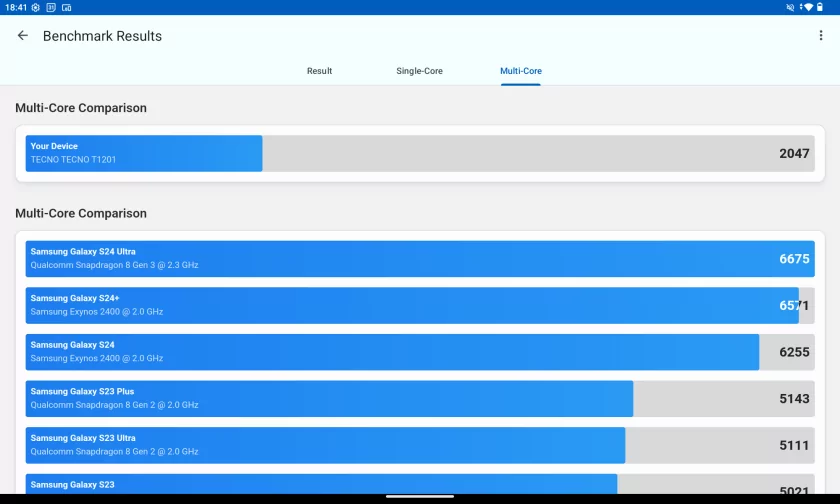840x504 pixels.
Task: Choose the Samsung Galaxy S23 Ultra row
Action: point(420,445)
